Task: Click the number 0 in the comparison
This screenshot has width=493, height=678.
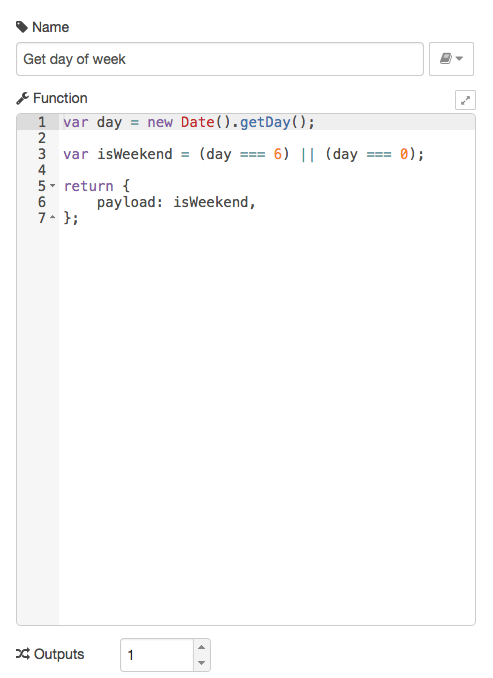Action: tap(404, 154)
